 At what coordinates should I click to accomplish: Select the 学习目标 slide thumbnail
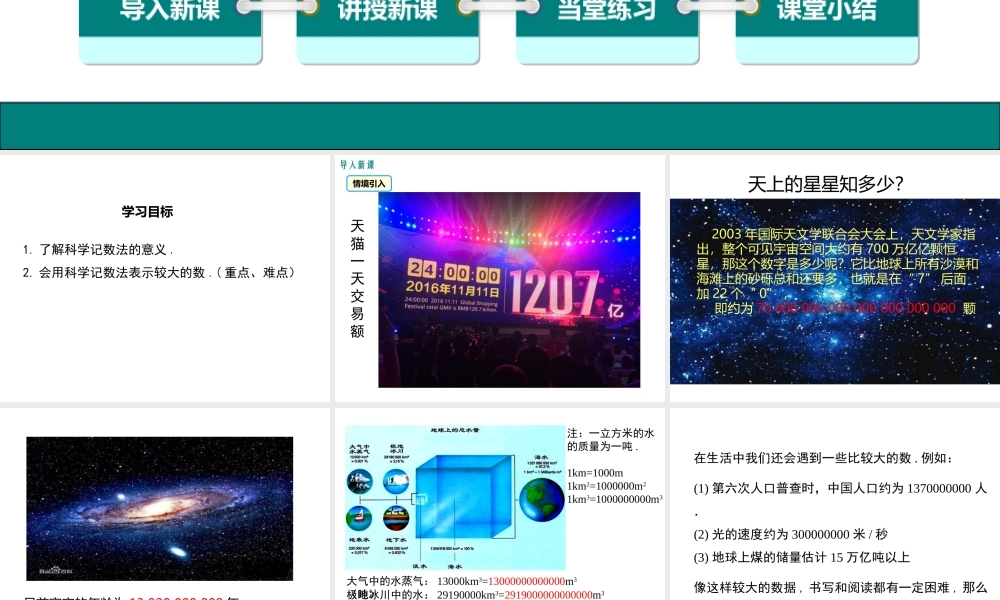165,278
